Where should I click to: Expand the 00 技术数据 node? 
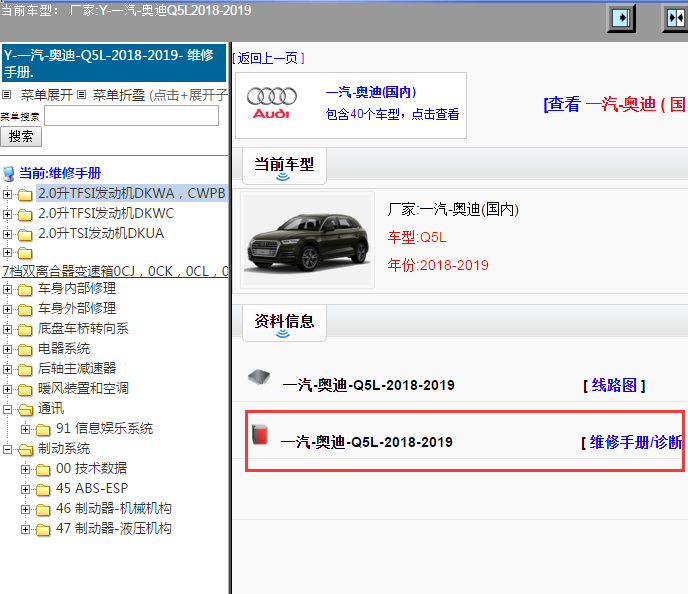point(25,469)
